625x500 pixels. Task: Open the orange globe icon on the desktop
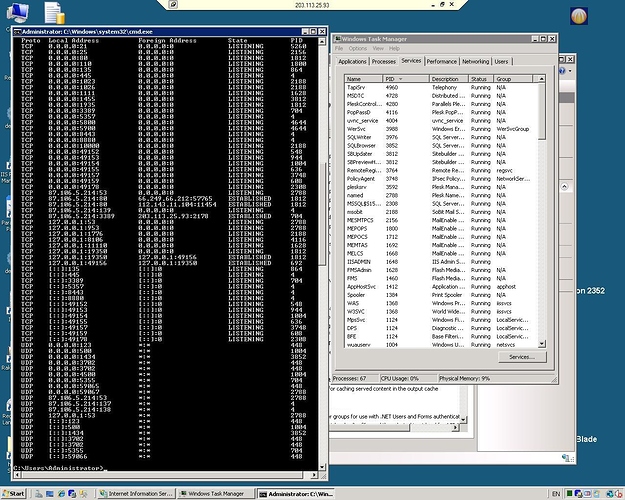pos(579,16)
